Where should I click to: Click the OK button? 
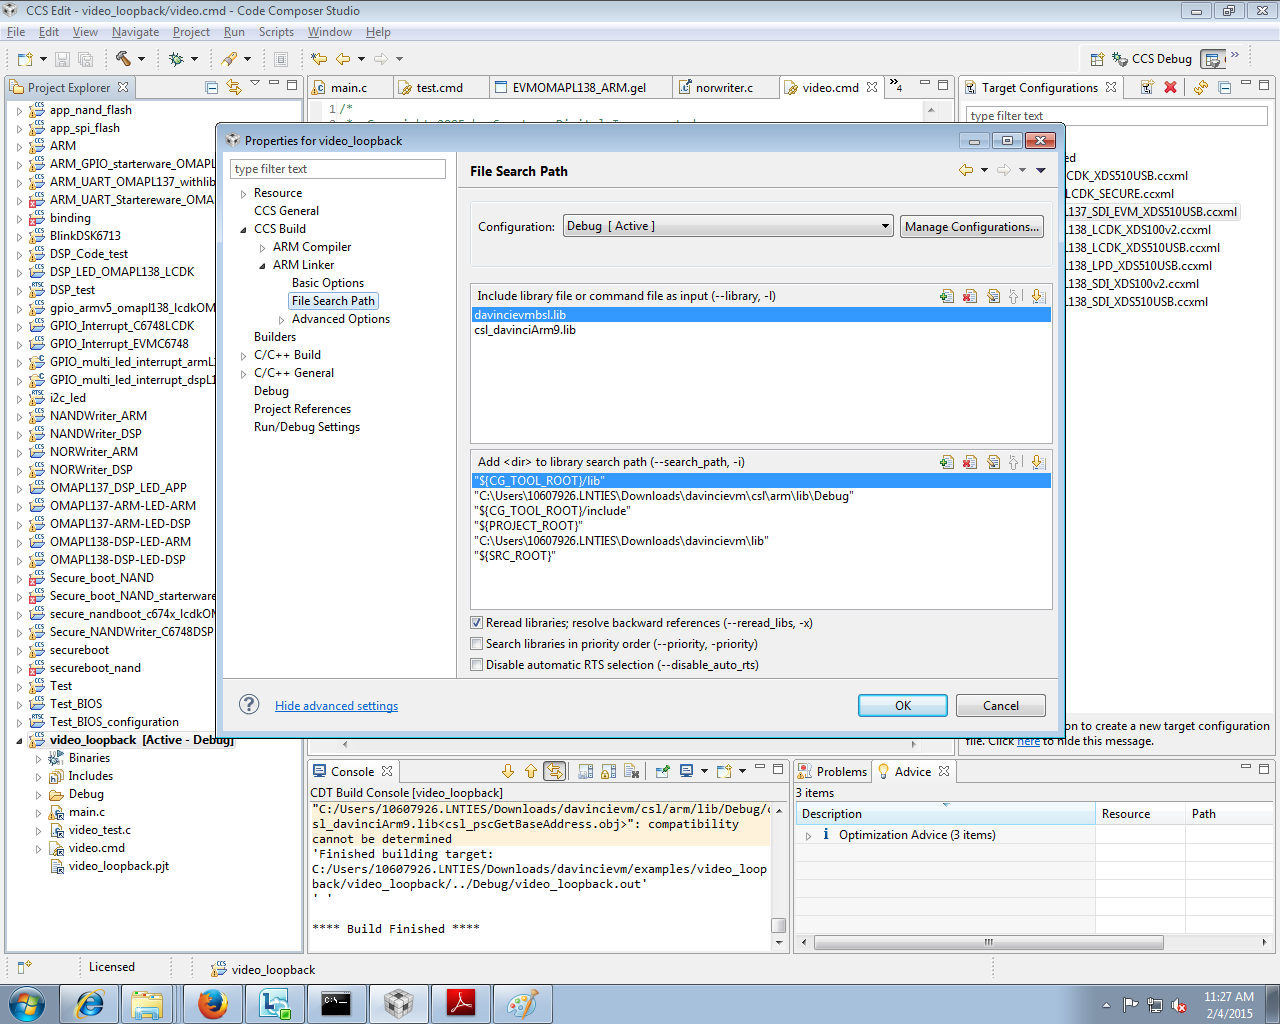pyautogui.click(x=902, y=705)
